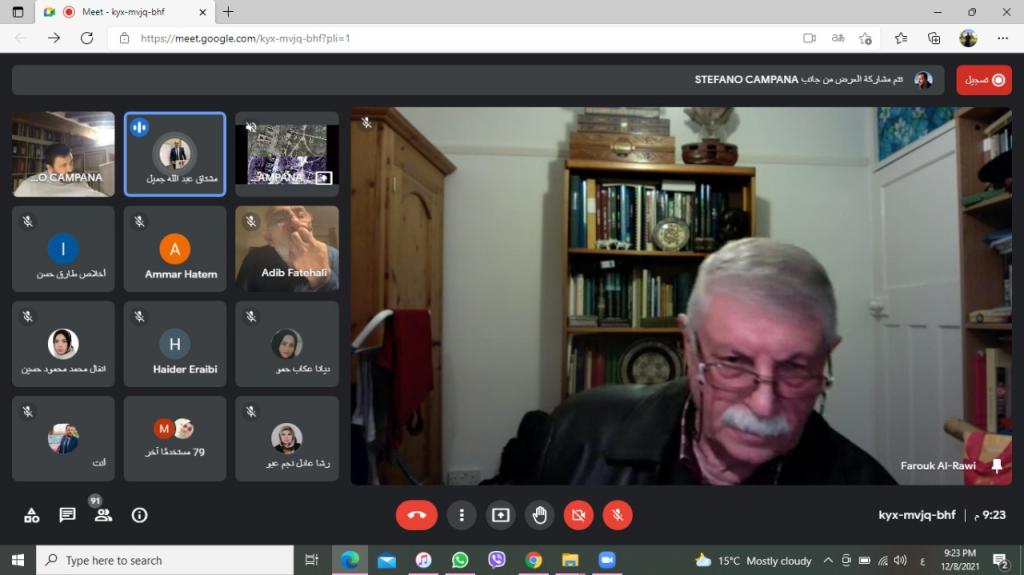
Task: Open a new browser tab
Action: (x=228, y=12)
